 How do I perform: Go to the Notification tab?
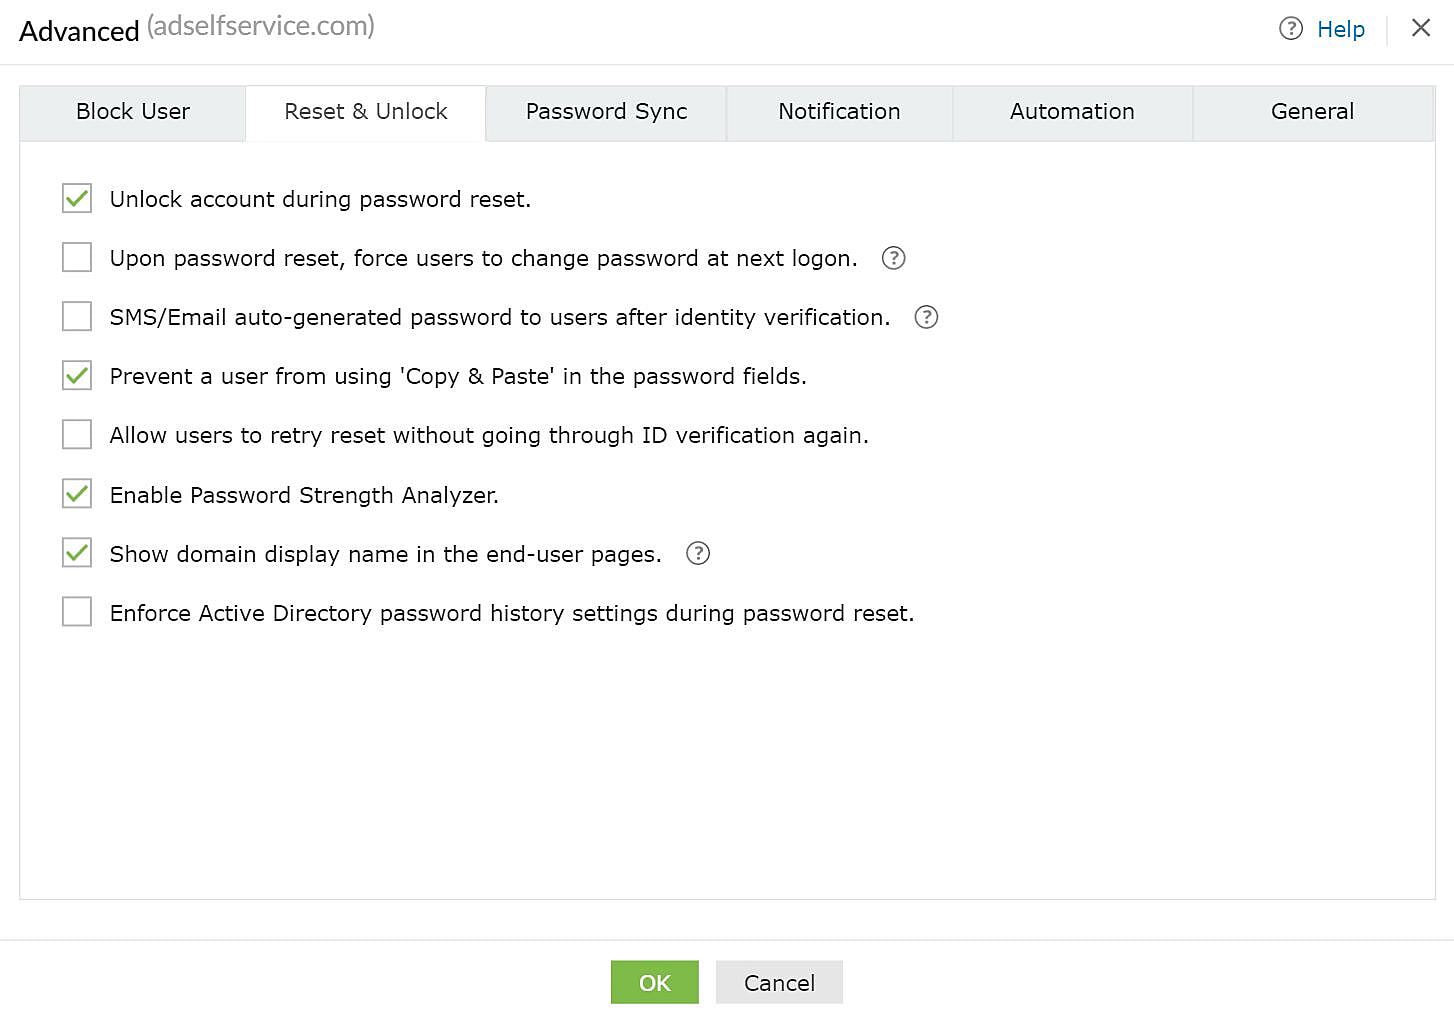click(x=839, y=112)
